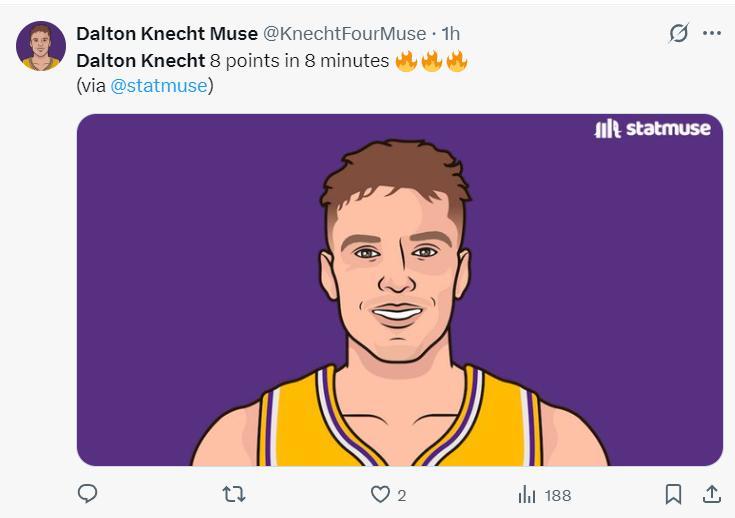Click bold "Dalton Knecht" in tweet text

tap(140, 61)
